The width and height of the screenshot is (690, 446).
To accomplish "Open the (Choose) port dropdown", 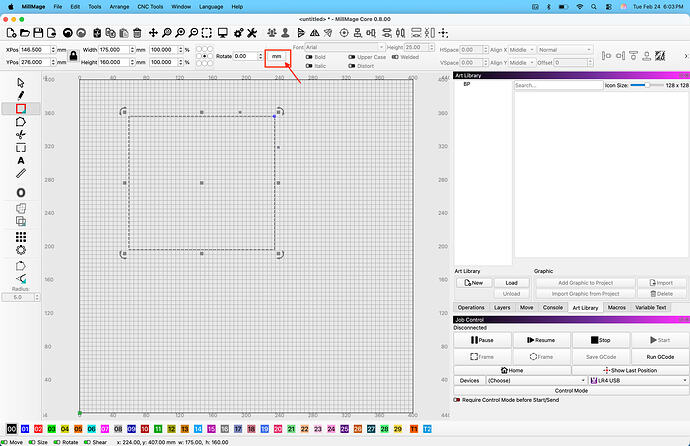I will click(x=536, y=380).
